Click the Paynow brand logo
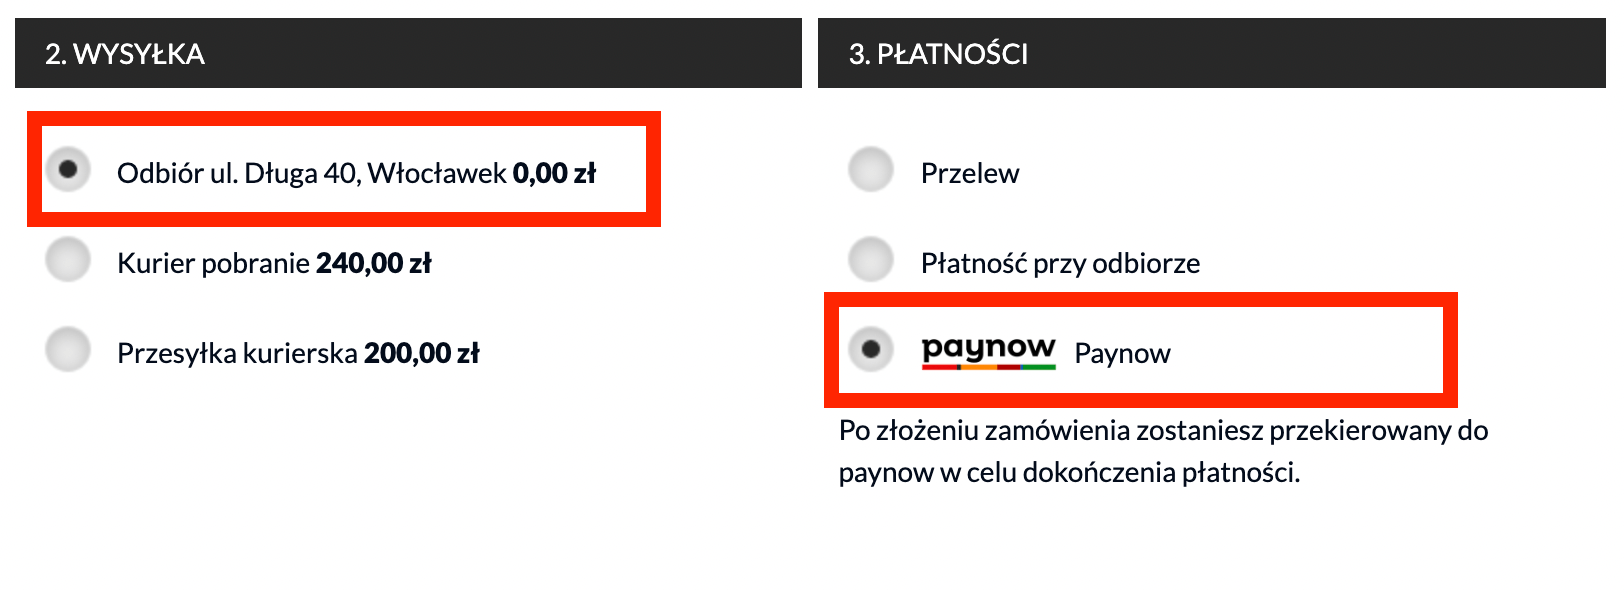 click(988, 352)
